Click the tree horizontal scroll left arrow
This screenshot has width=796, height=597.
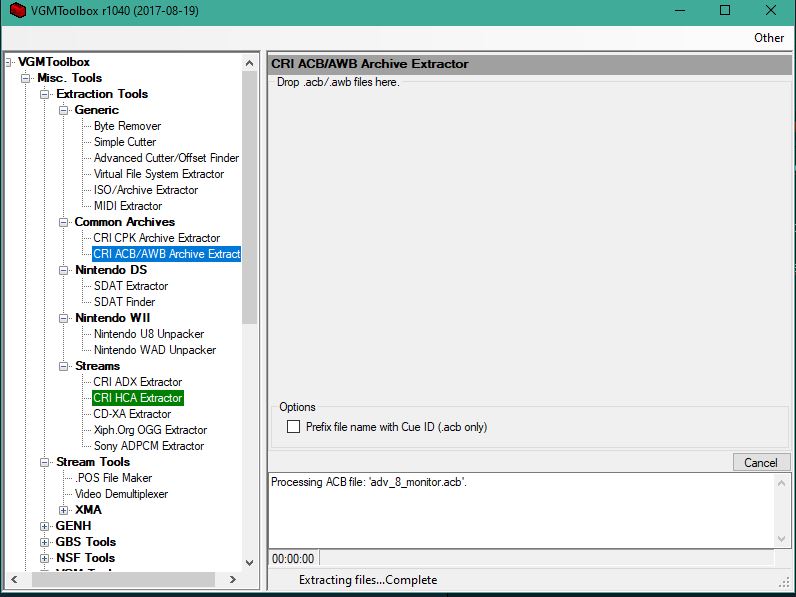tap(14, 579)
